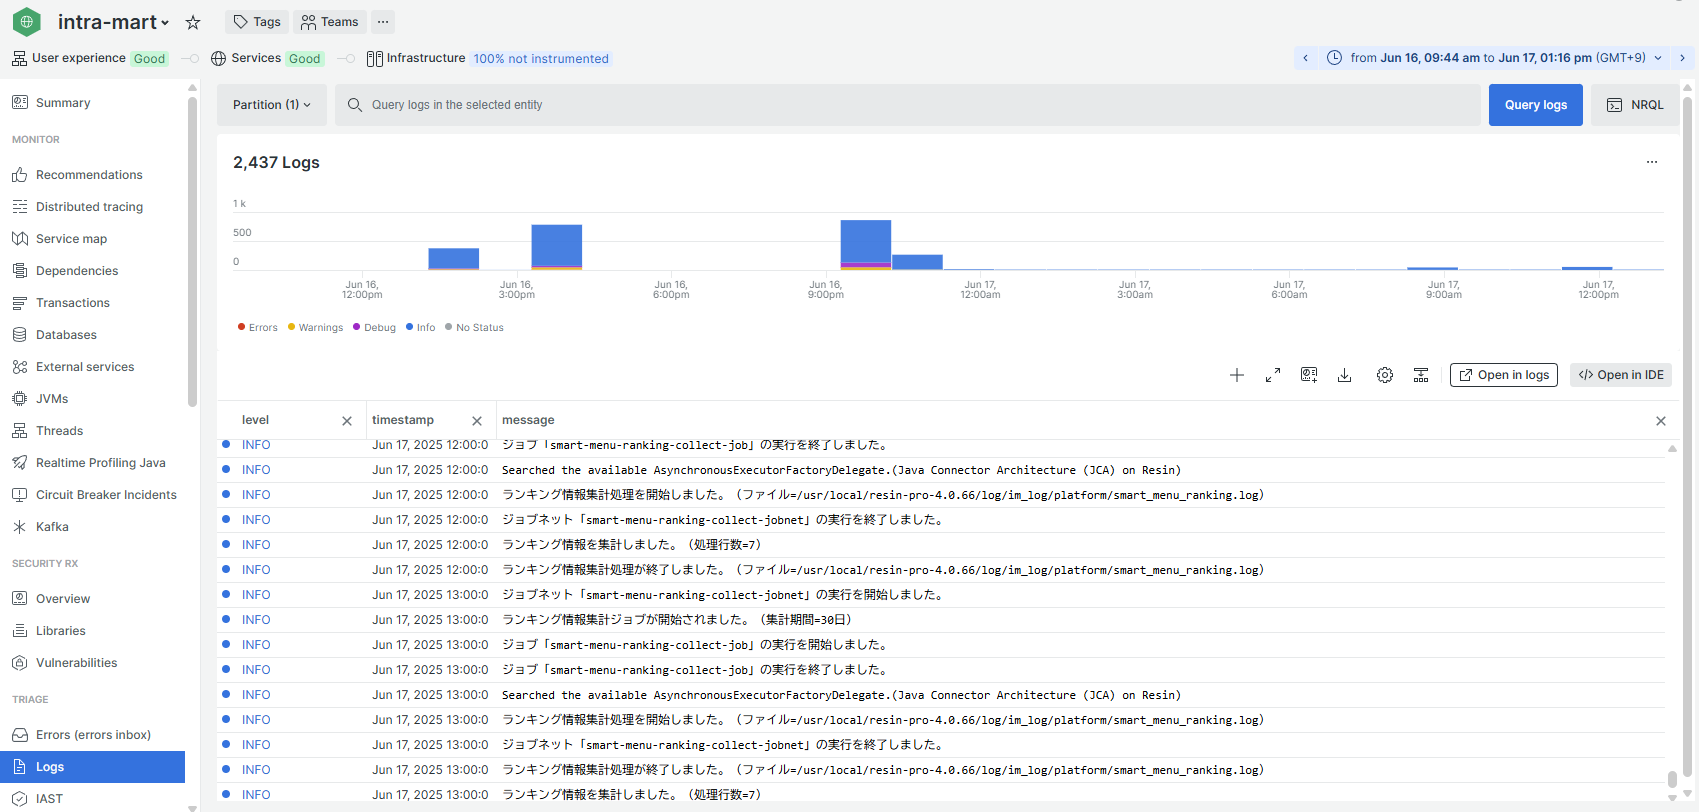Click the Errors (errors inbox) icon
Image resolution: width=1699 pixels, height=812 pixels.
pos(19,735)
